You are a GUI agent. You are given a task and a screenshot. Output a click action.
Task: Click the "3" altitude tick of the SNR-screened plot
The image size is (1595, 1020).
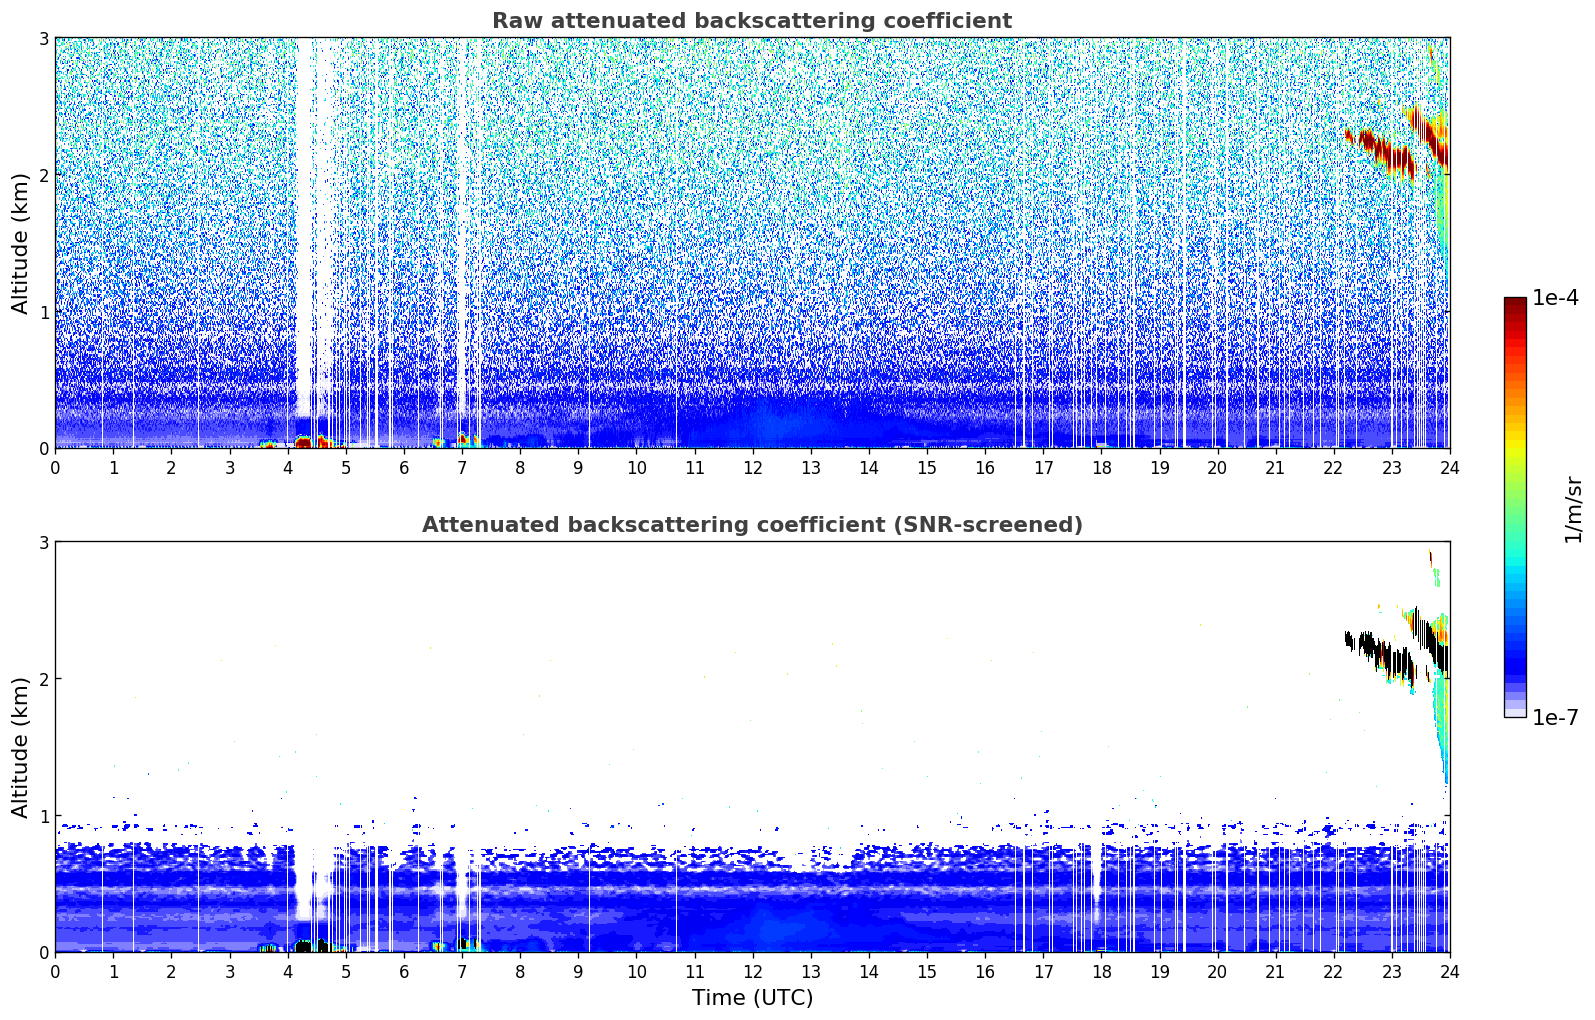click(x=43, y=542)
